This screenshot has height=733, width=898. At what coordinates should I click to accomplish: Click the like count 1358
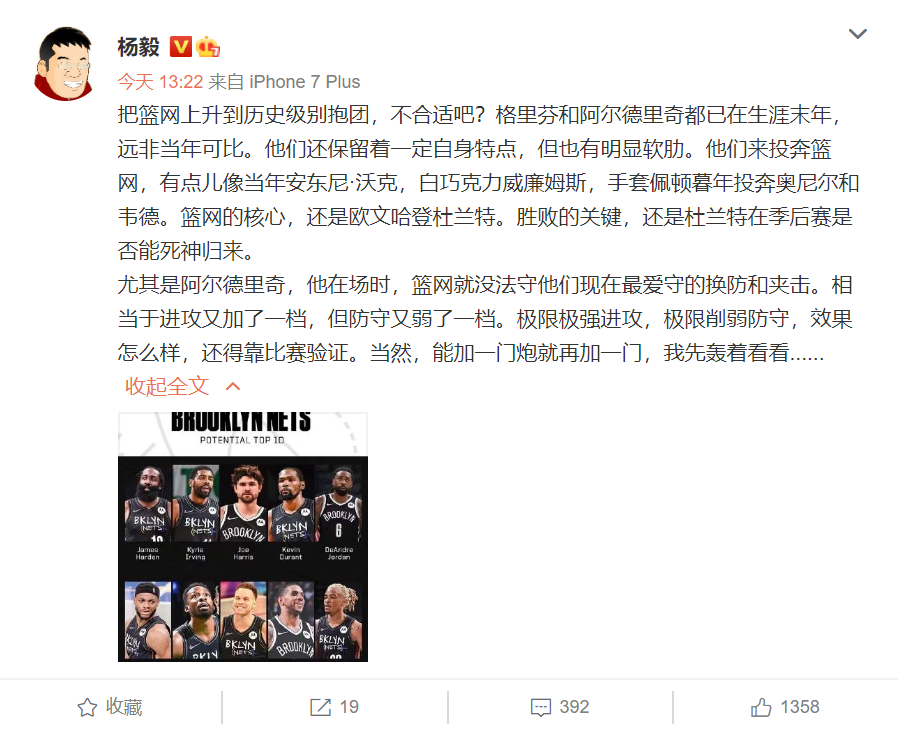800,707
